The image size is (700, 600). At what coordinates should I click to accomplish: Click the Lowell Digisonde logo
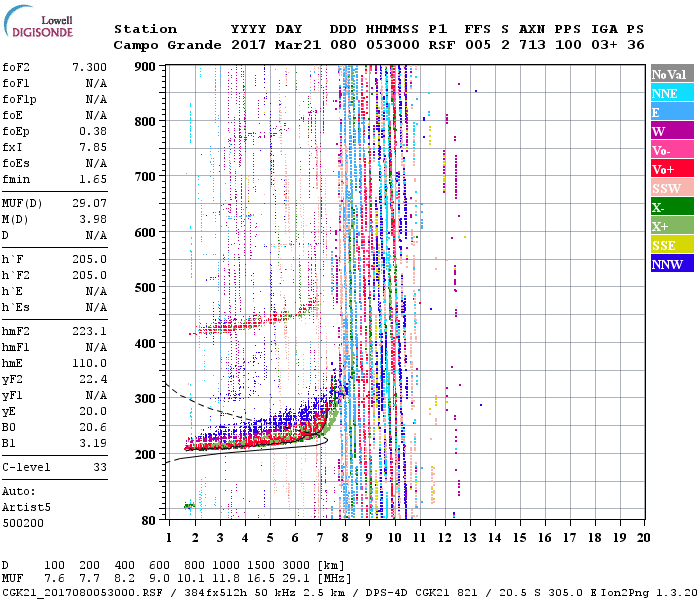tap(38, 21)
